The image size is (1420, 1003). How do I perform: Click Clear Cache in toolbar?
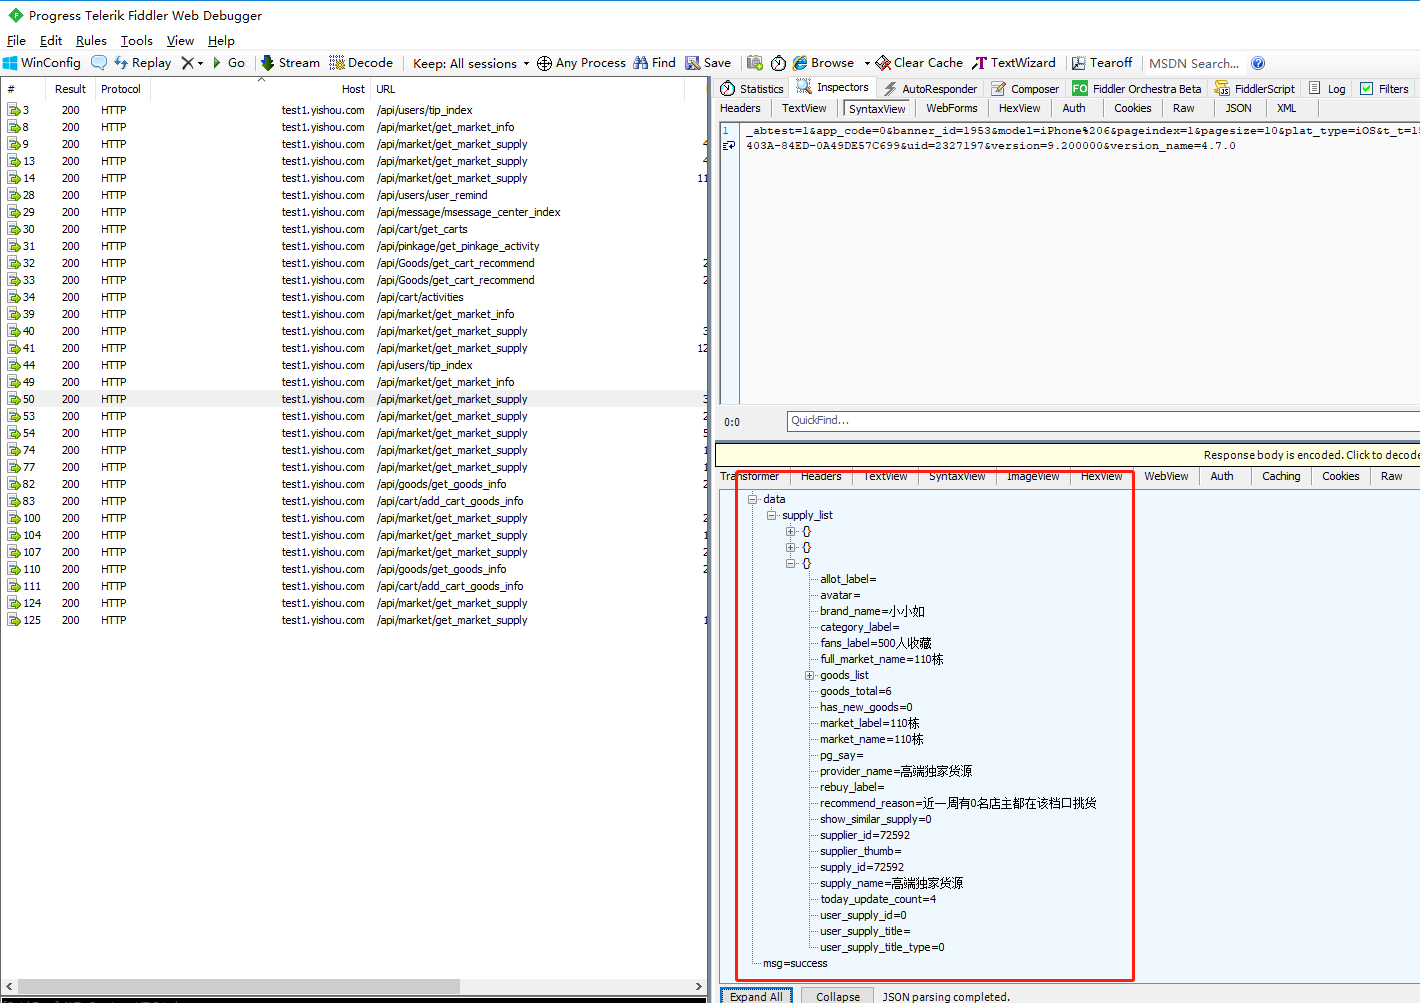point(919,63)
